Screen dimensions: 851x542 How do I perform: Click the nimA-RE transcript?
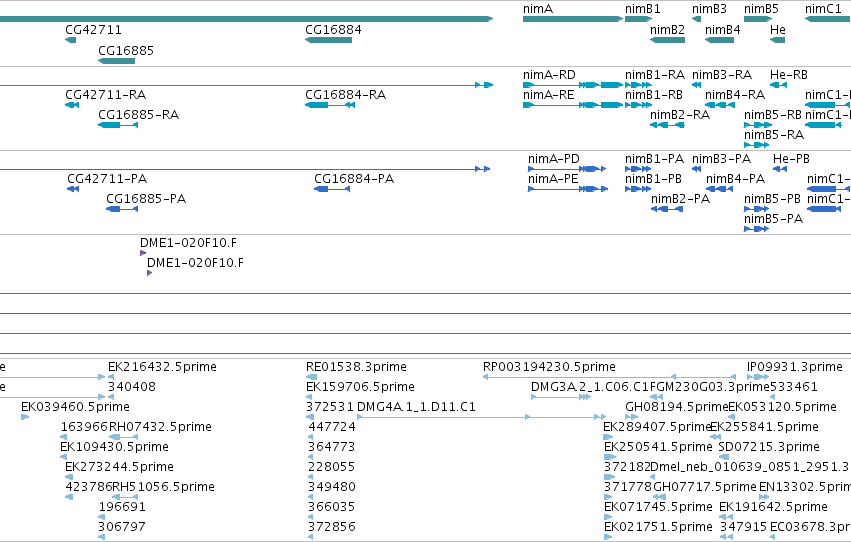[573, 105]
